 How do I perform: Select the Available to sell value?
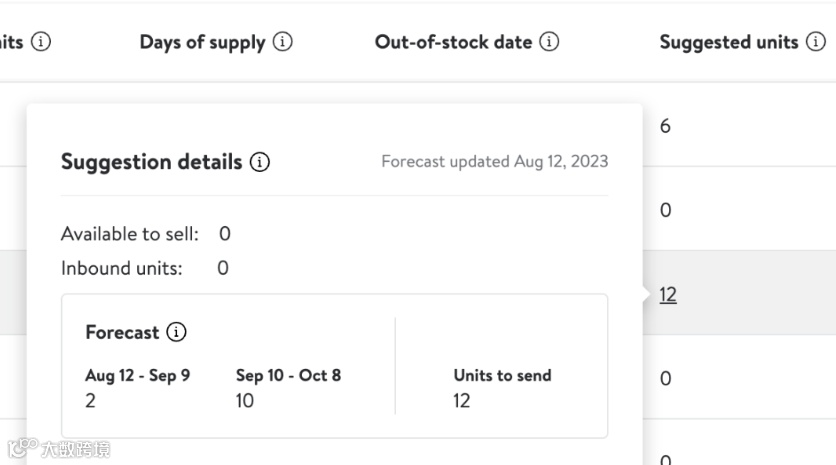click(x=225, y=234)
